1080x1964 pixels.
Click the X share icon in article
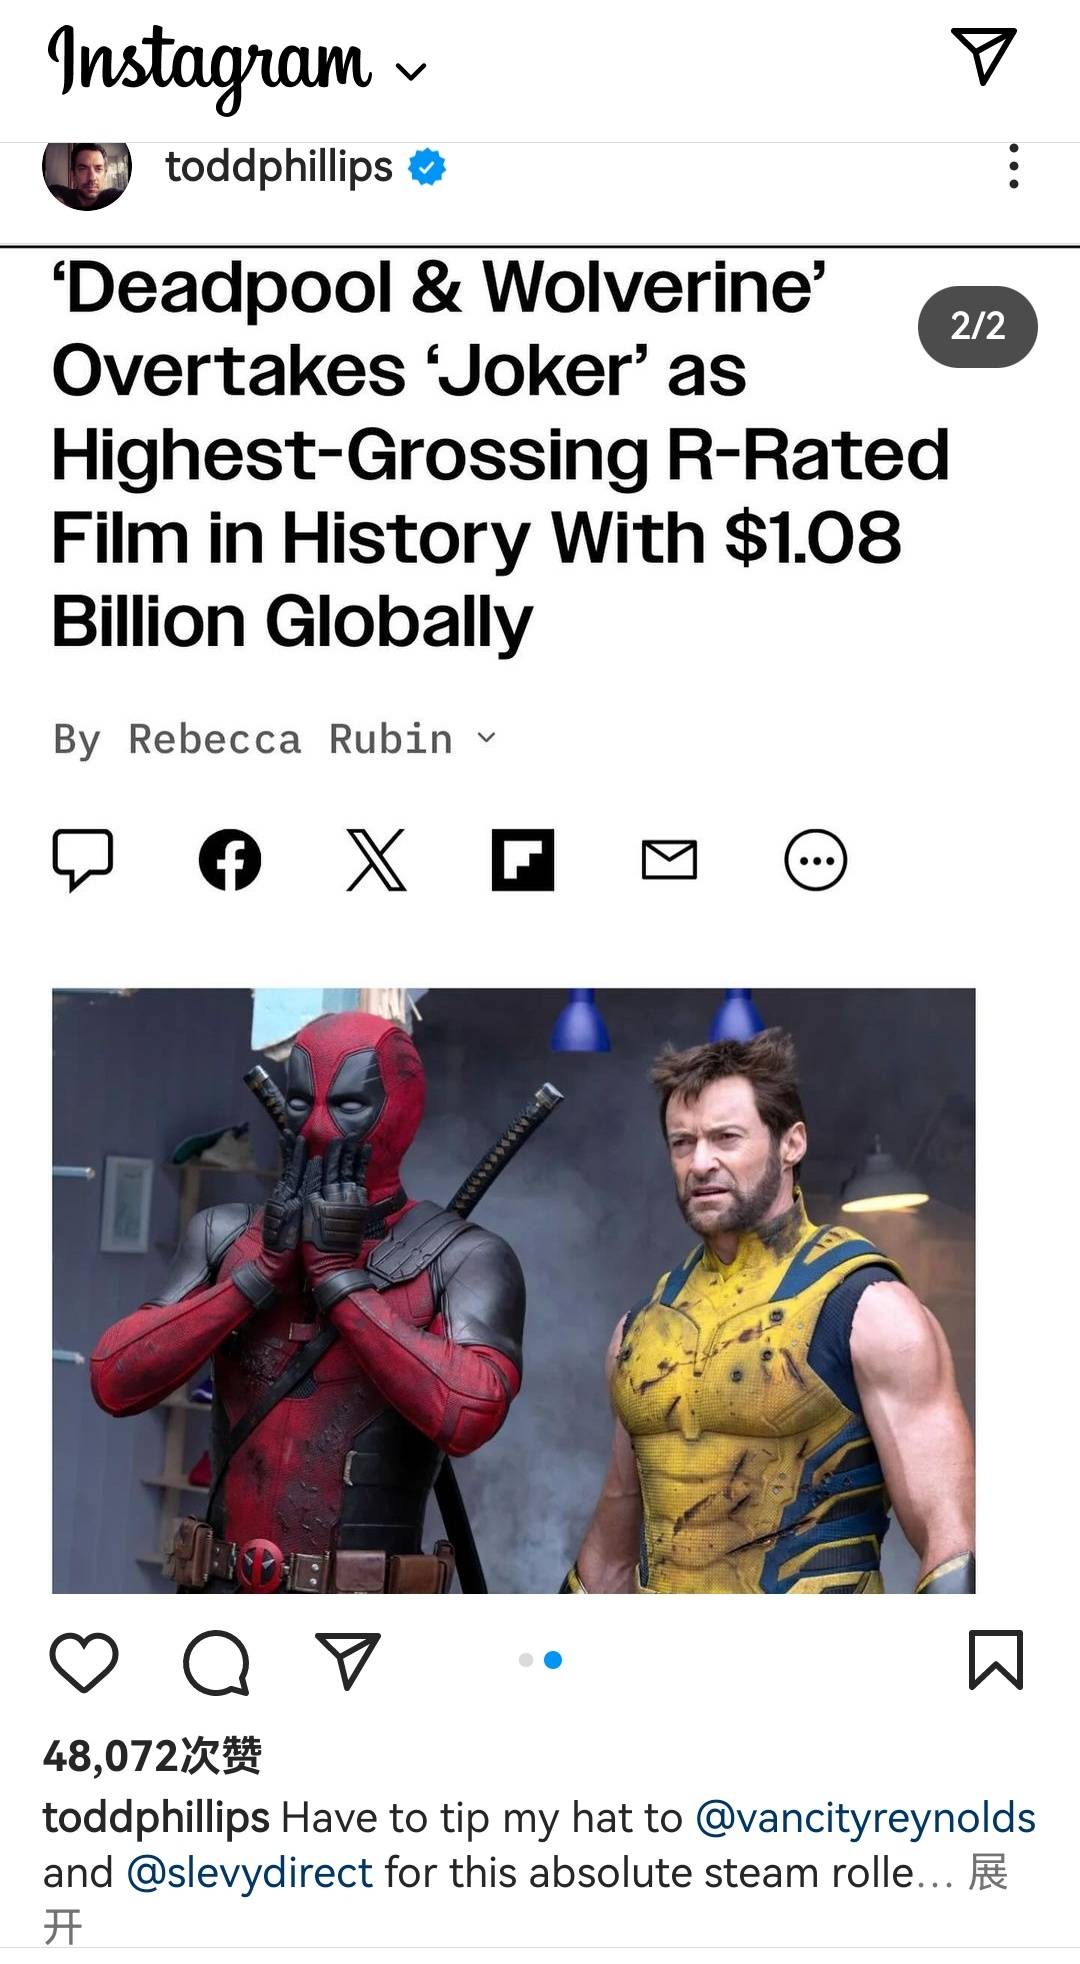376,860
